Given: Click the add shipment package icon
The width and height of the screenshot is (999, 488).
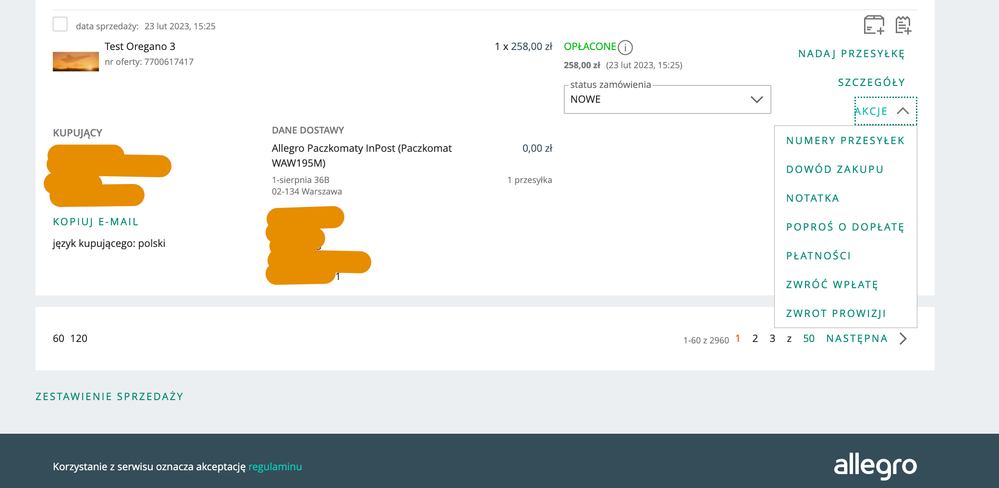Looking at the screenshot, I should coord(874,25).
